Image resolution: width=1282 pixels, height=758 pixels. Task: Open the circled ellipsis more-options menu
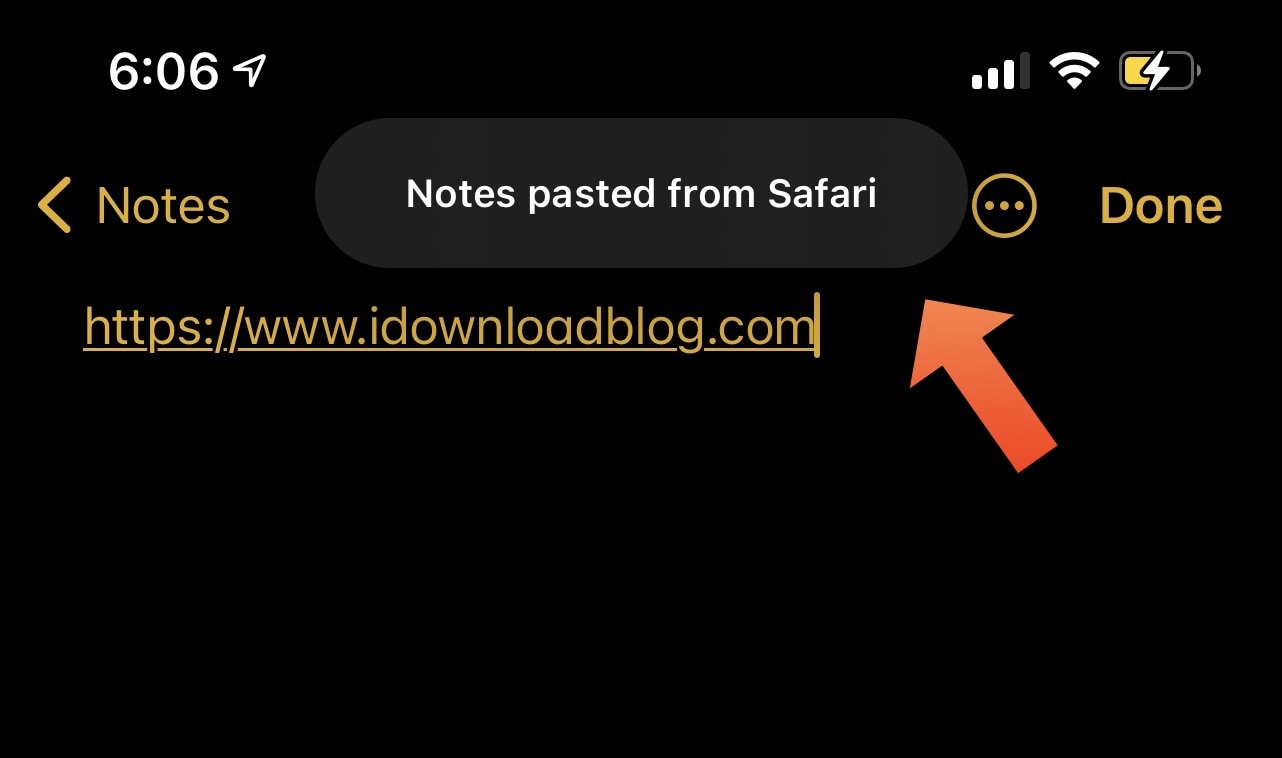coord(1004,207)
